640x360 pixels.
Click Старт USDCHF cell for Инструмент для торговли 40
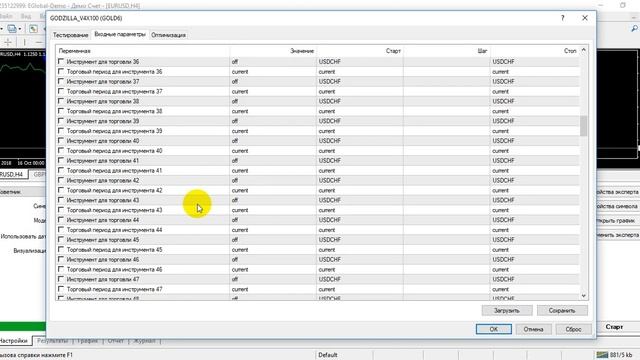pyautogui.click(x=360, y=141)
